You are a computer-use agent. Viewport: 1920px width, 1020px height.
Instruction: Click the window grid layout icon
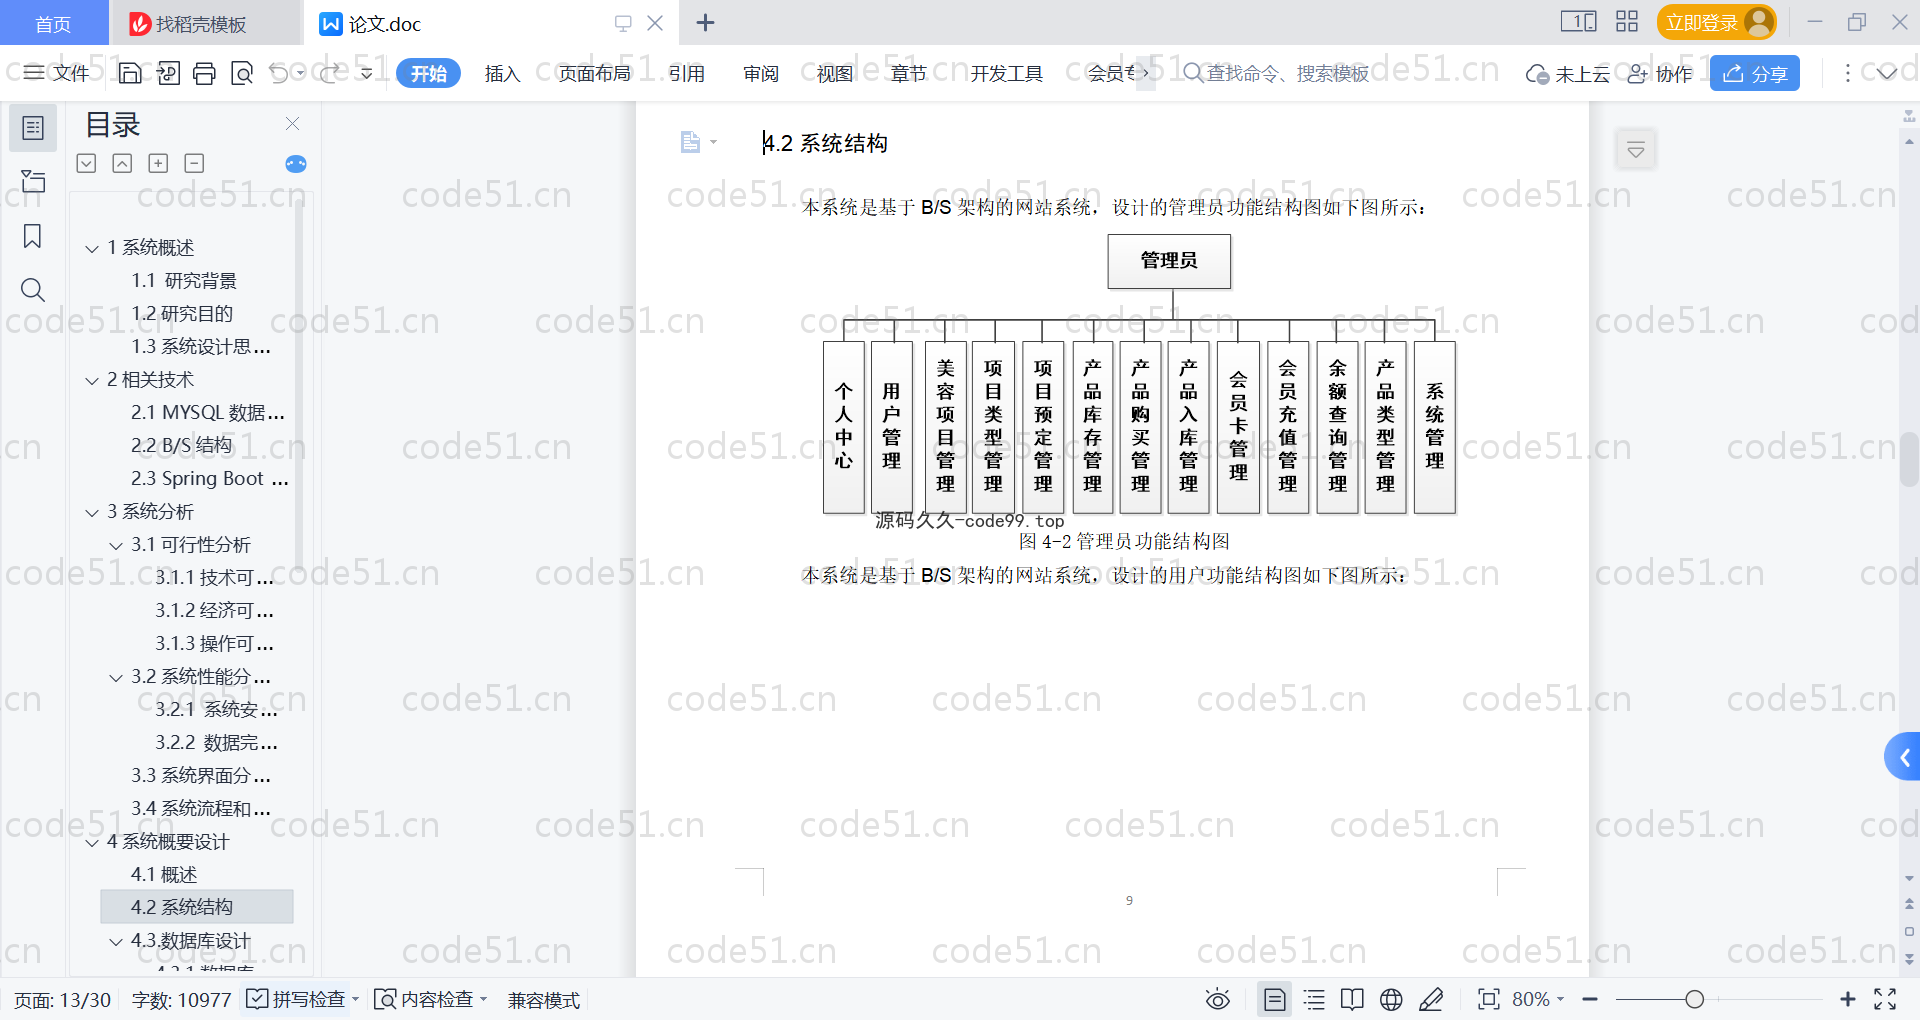1627,21
